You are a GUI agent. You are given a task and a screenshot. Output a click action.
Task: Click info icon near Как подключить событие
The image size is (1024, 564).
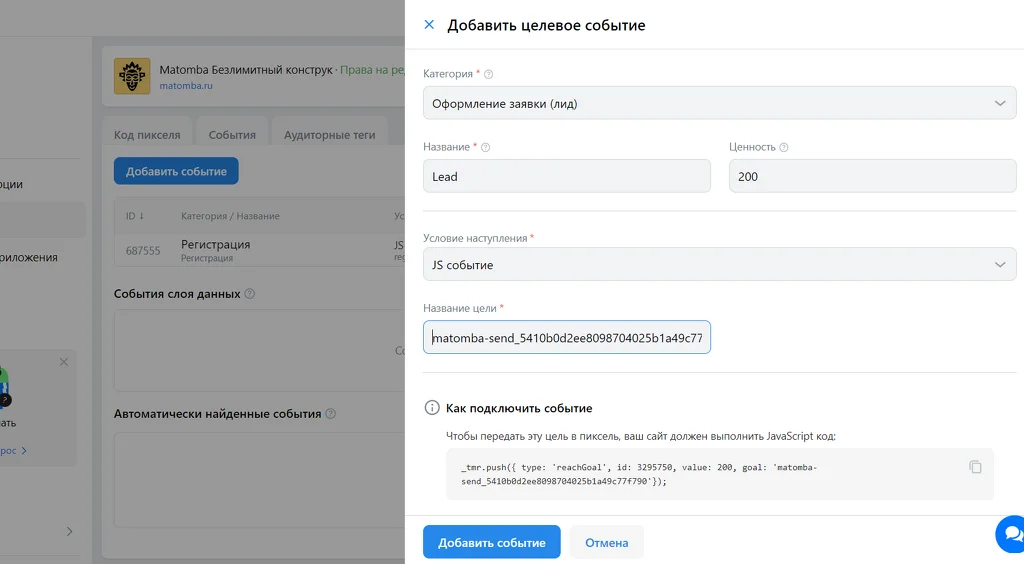point(432,408)
